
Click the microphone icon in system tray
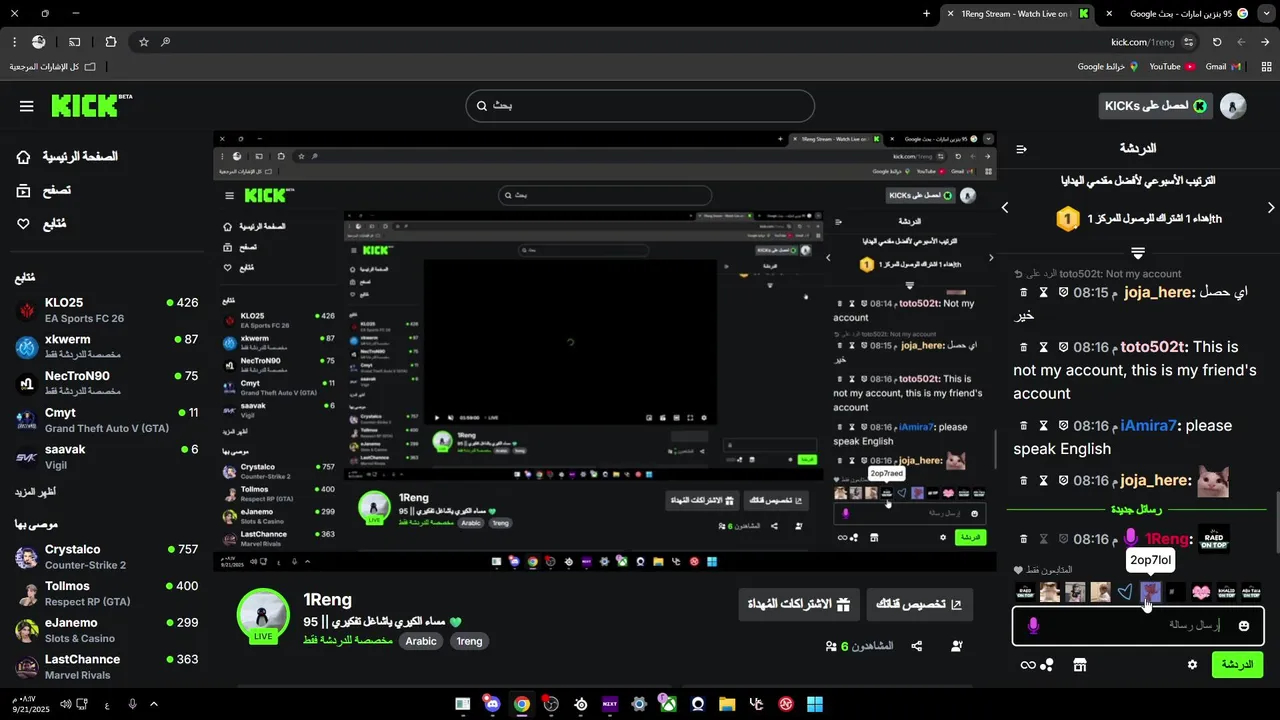point(132,704)
